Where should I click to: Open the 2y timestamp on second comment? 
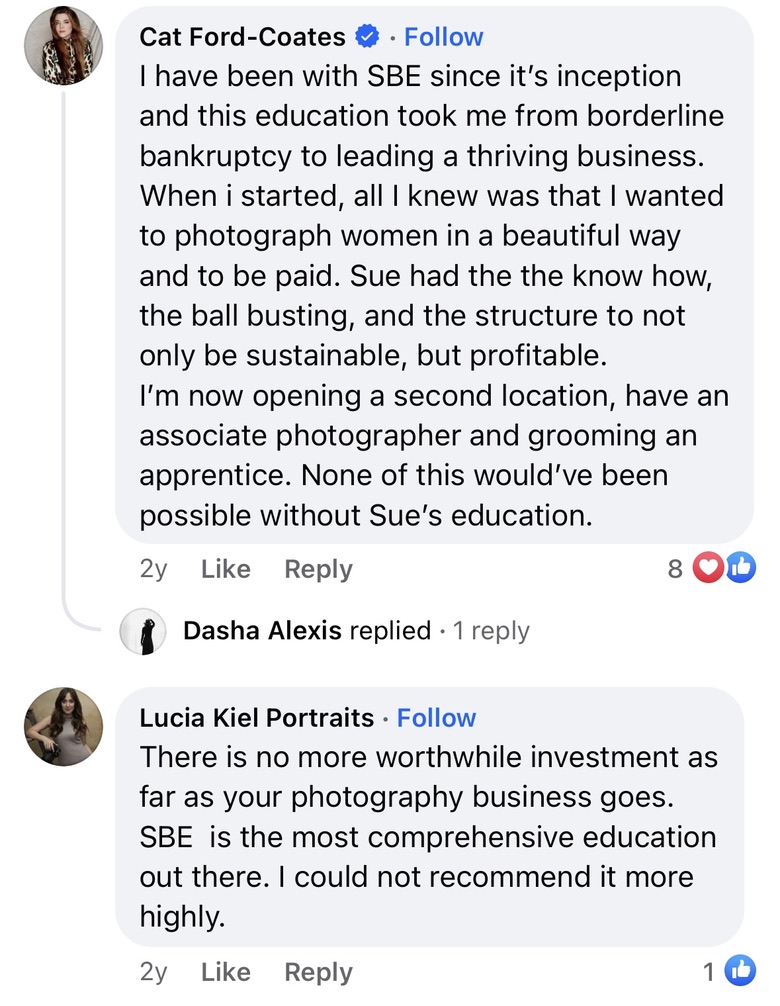point(154,972)
